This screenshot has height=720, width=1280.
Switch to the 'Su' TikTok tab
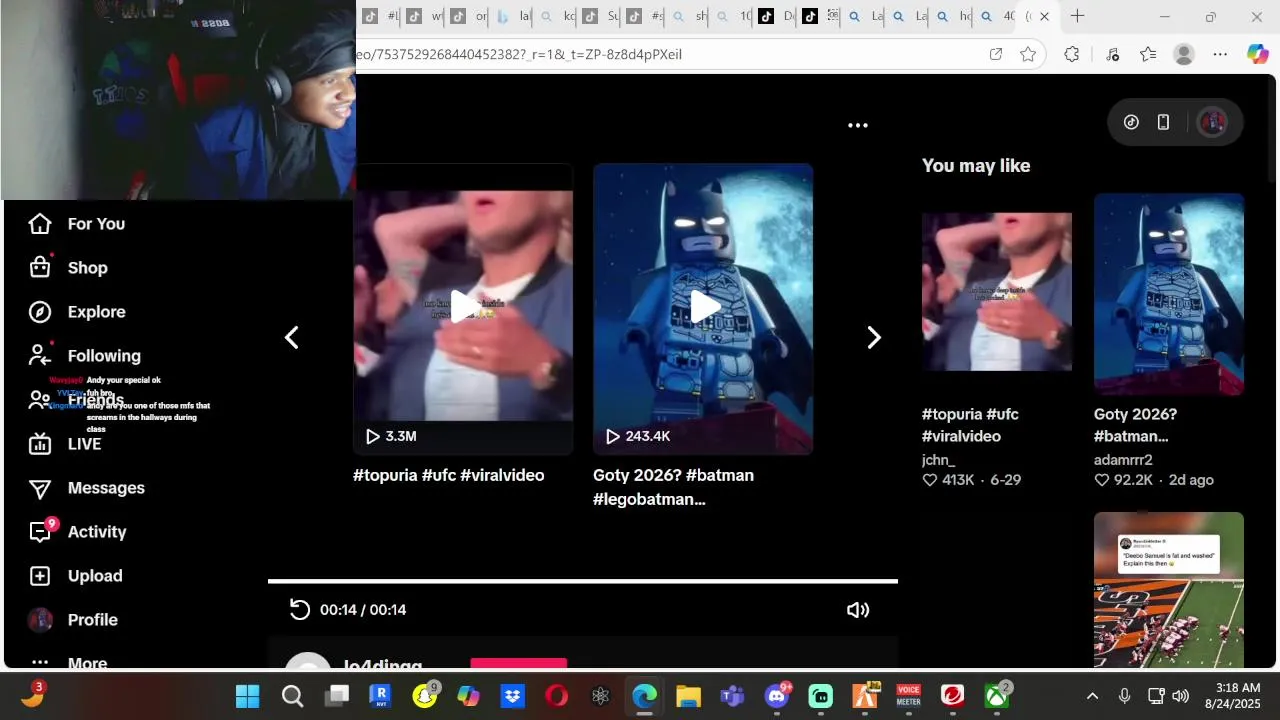[x=602, y=16]
